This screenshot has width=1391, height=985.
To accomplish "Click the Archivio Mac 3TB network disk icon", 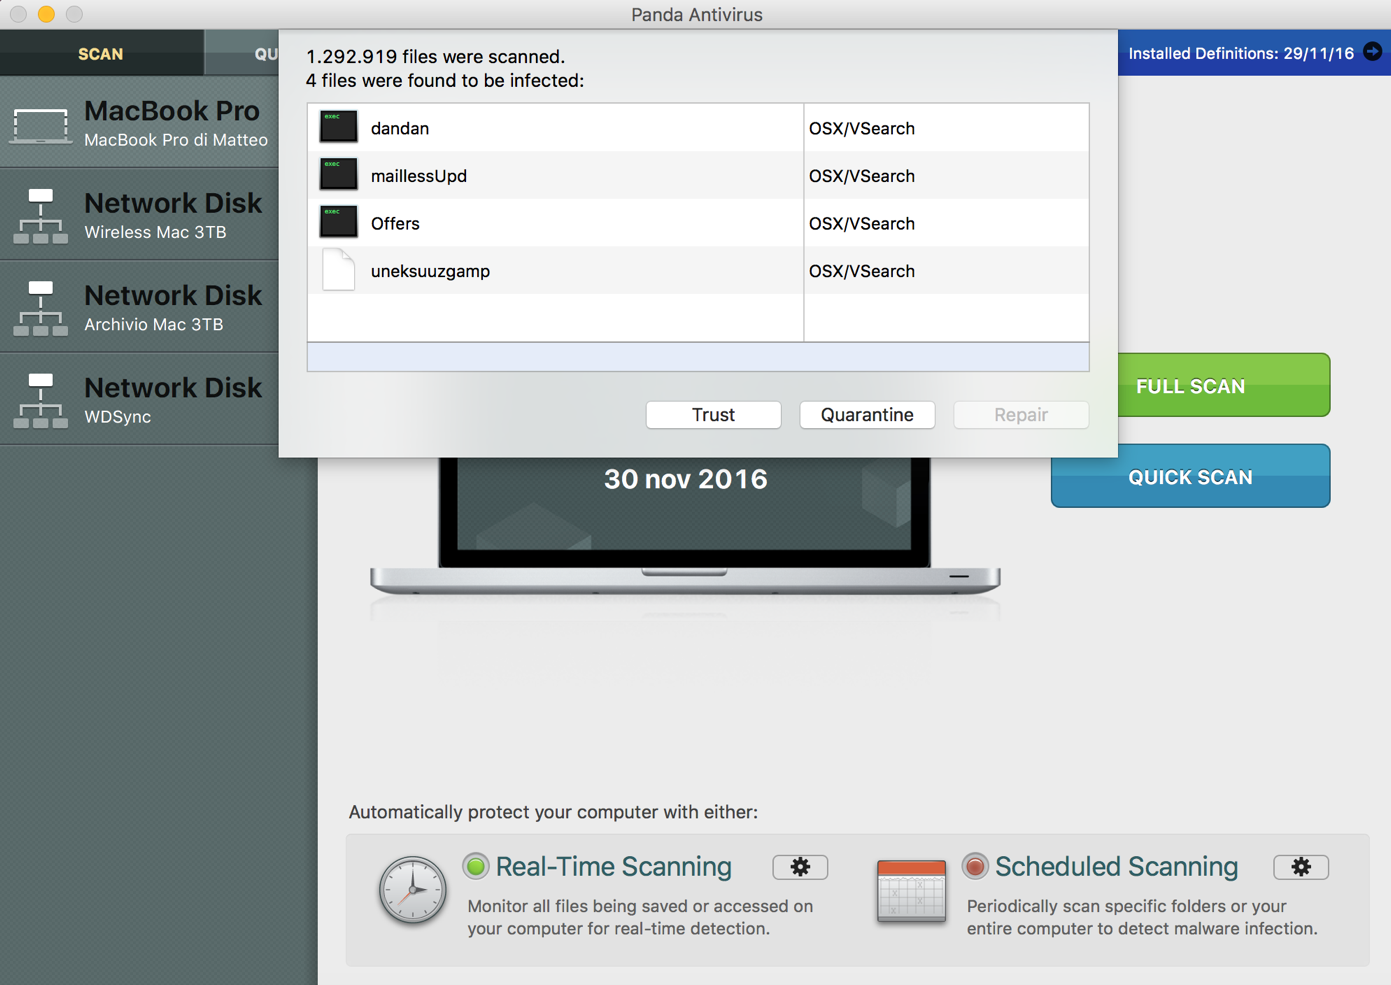I will coord(41,308).
